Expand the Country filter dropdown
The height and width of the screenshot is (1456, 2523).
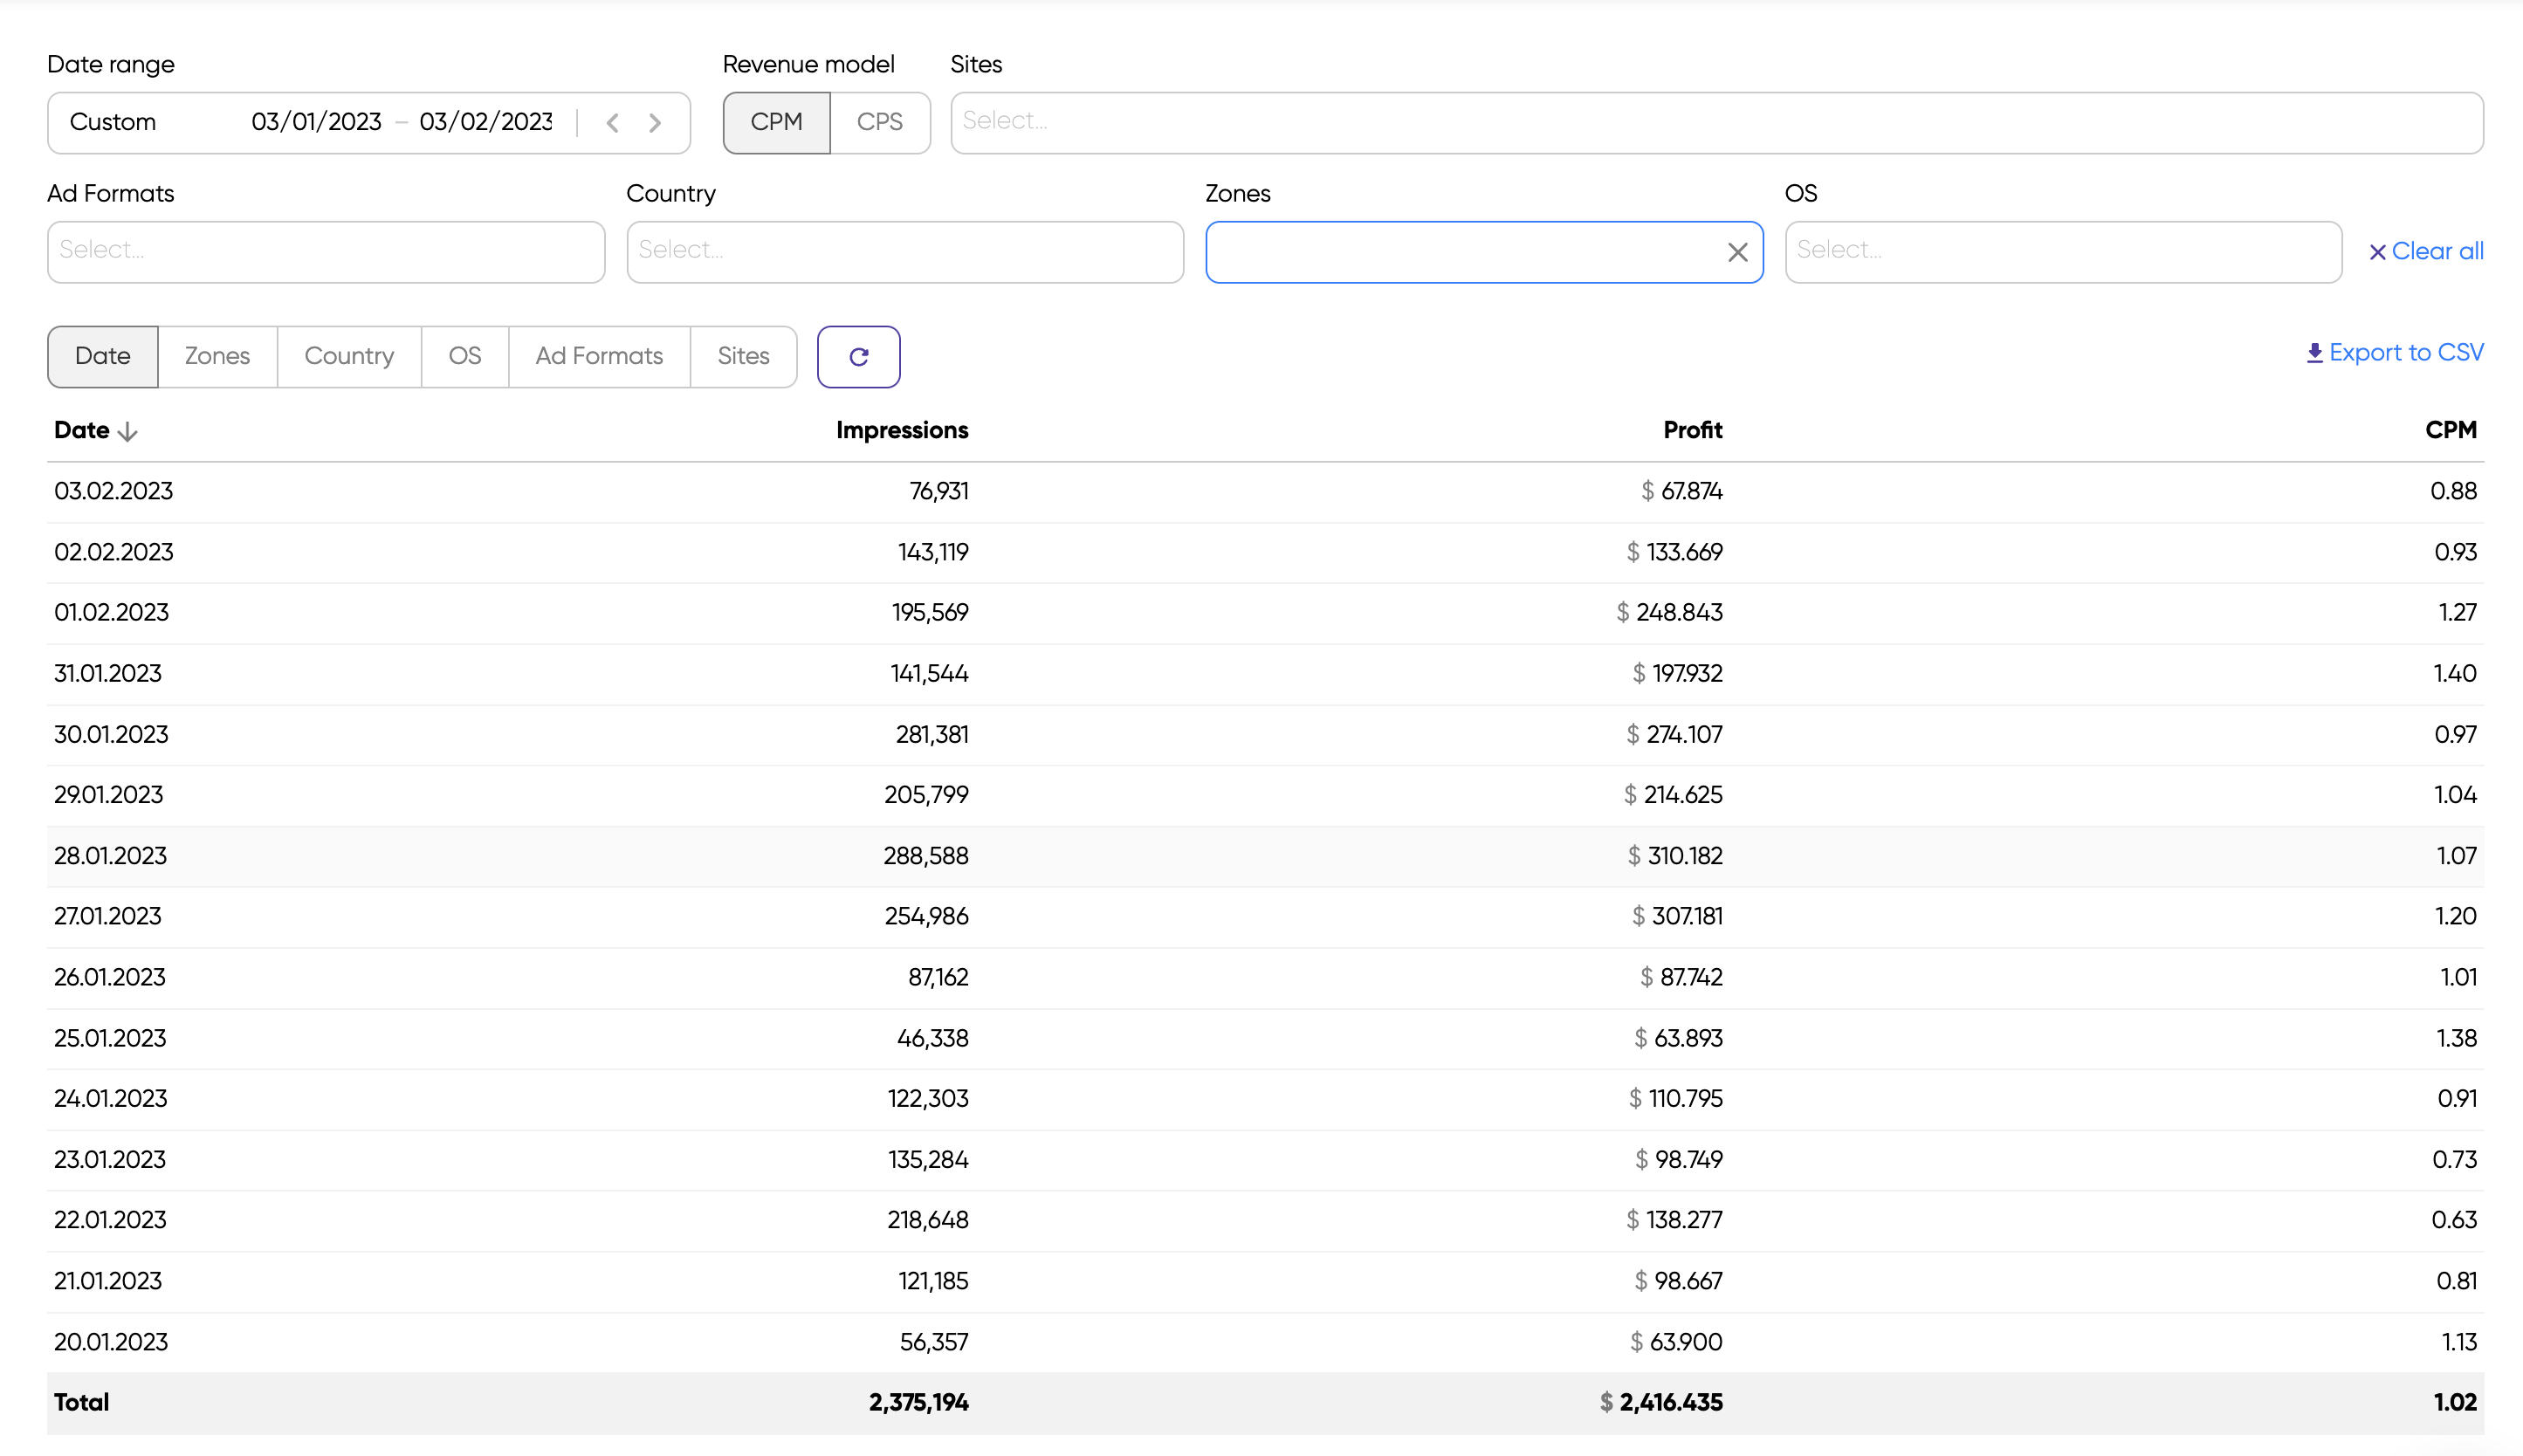click(904, 251)
